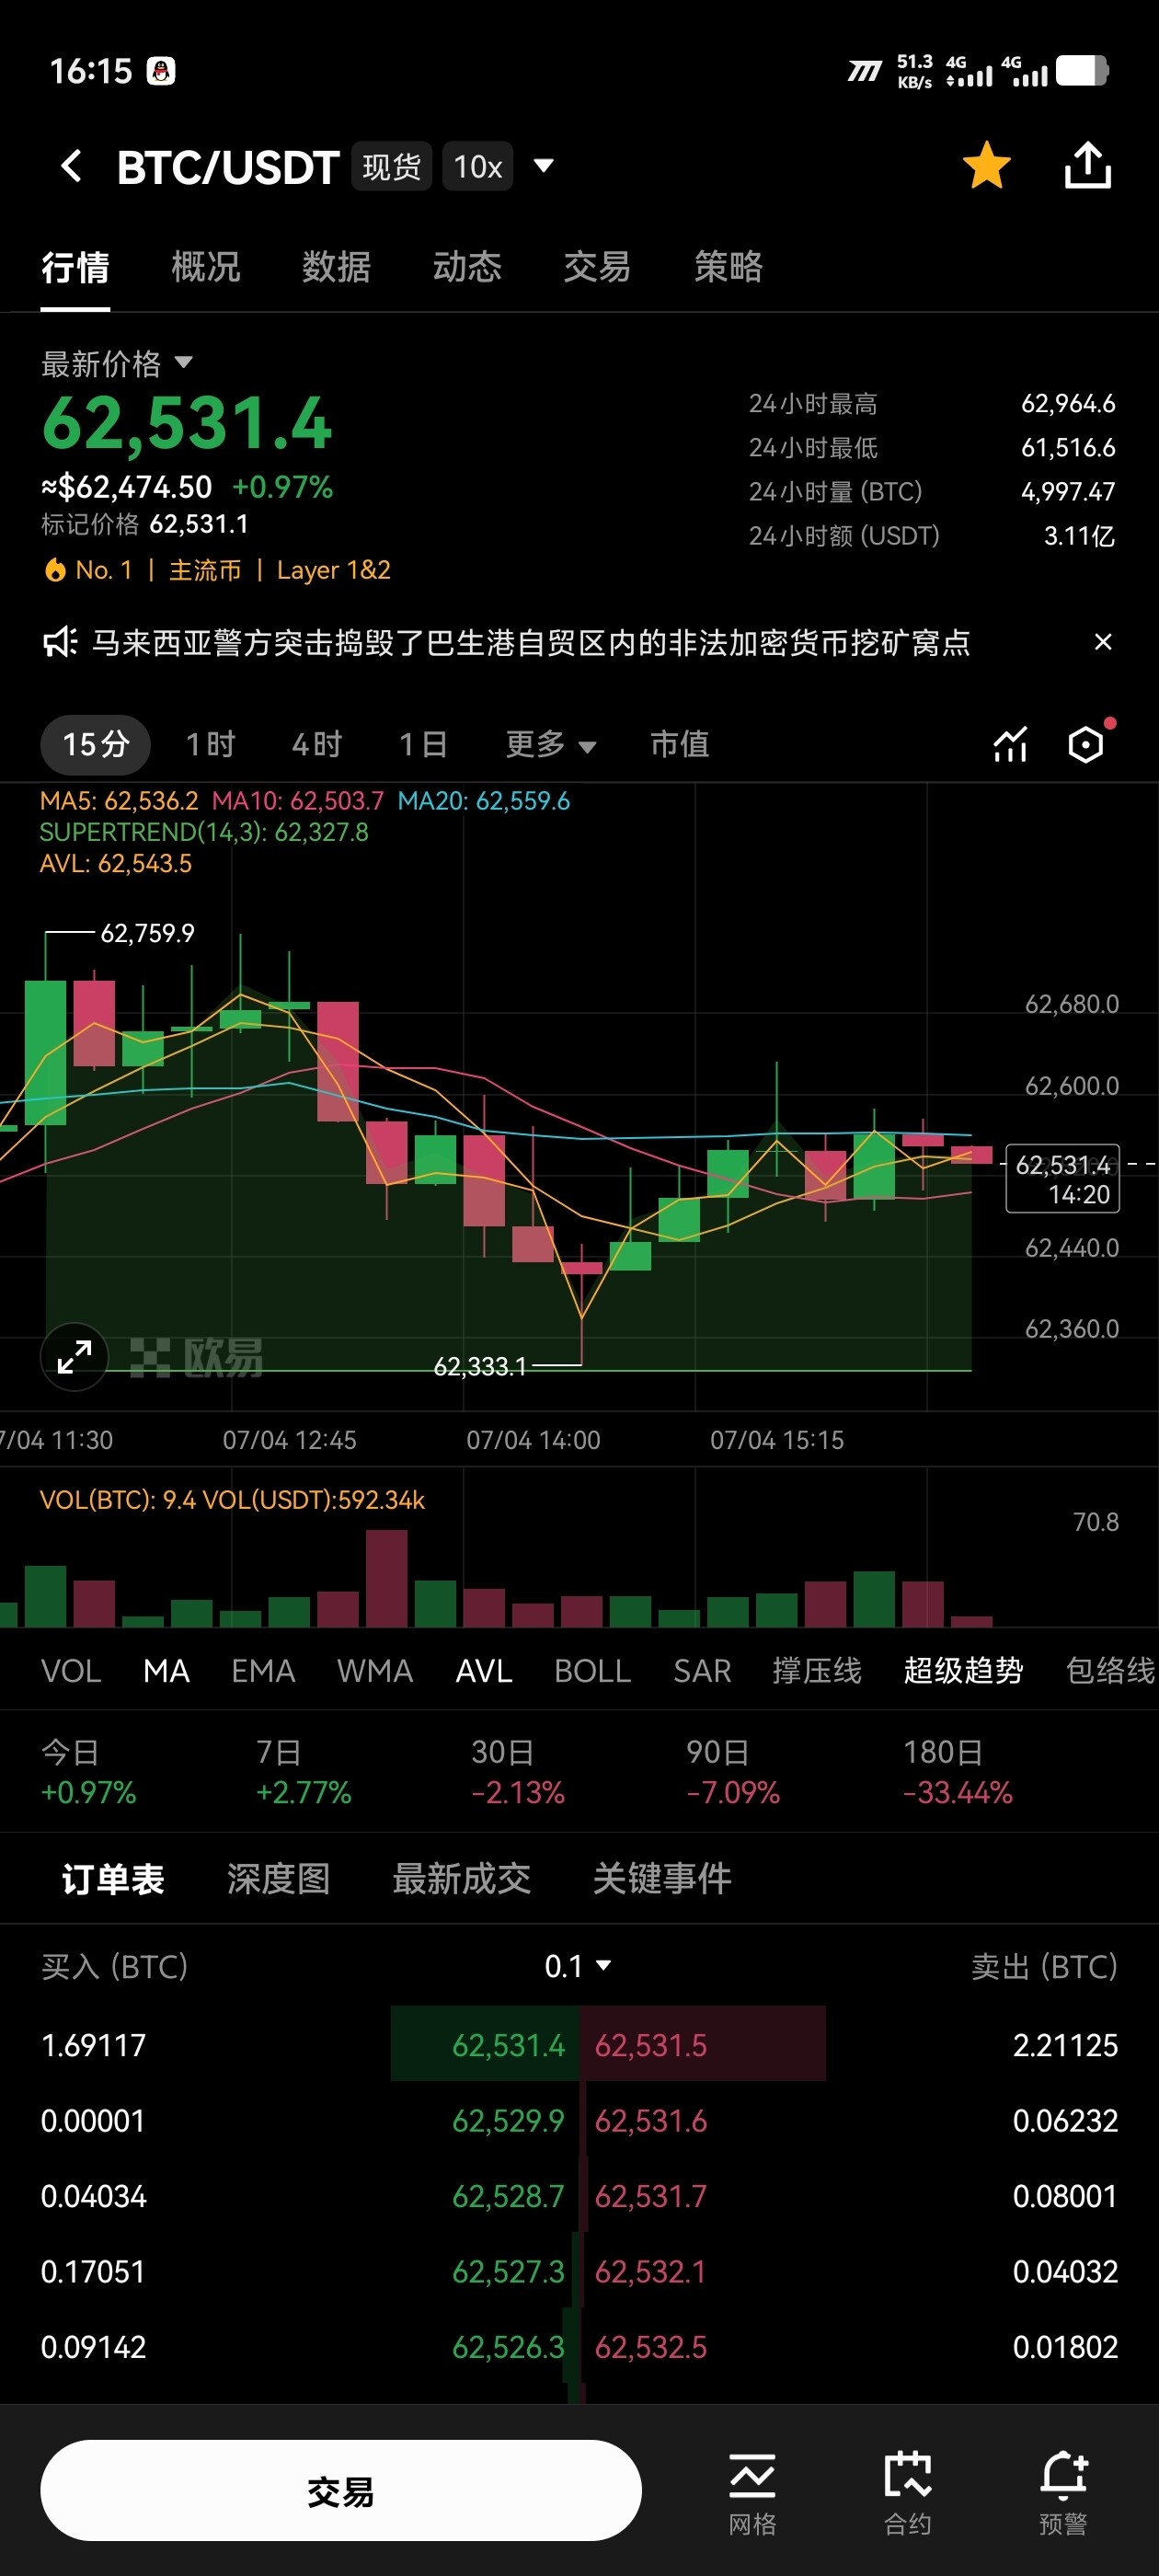Toggle the VOL indicator
This screenshot has height=2576, width=1159.
pyautogui.click(x=71, y=1670)
